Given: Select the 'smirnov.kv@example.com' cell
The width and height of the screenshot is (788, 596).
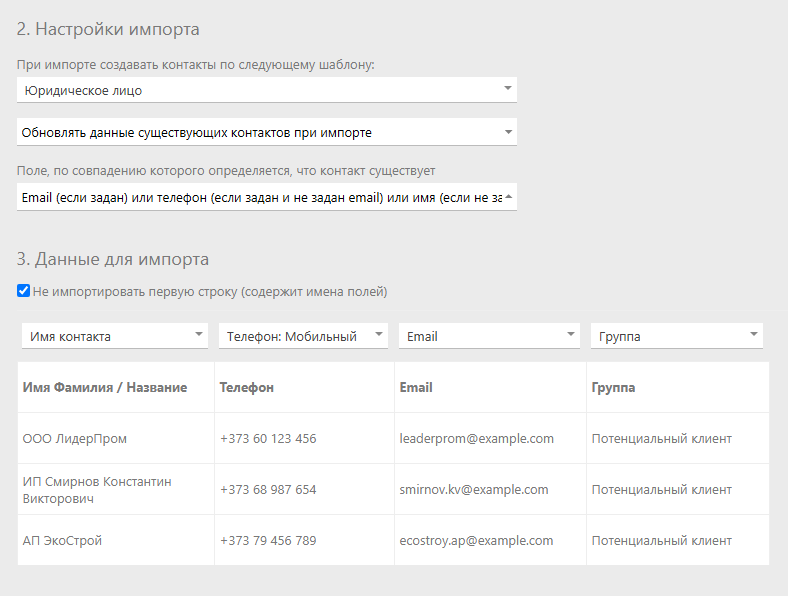Looking at the screenshot, I should click(x=490, y=489).
